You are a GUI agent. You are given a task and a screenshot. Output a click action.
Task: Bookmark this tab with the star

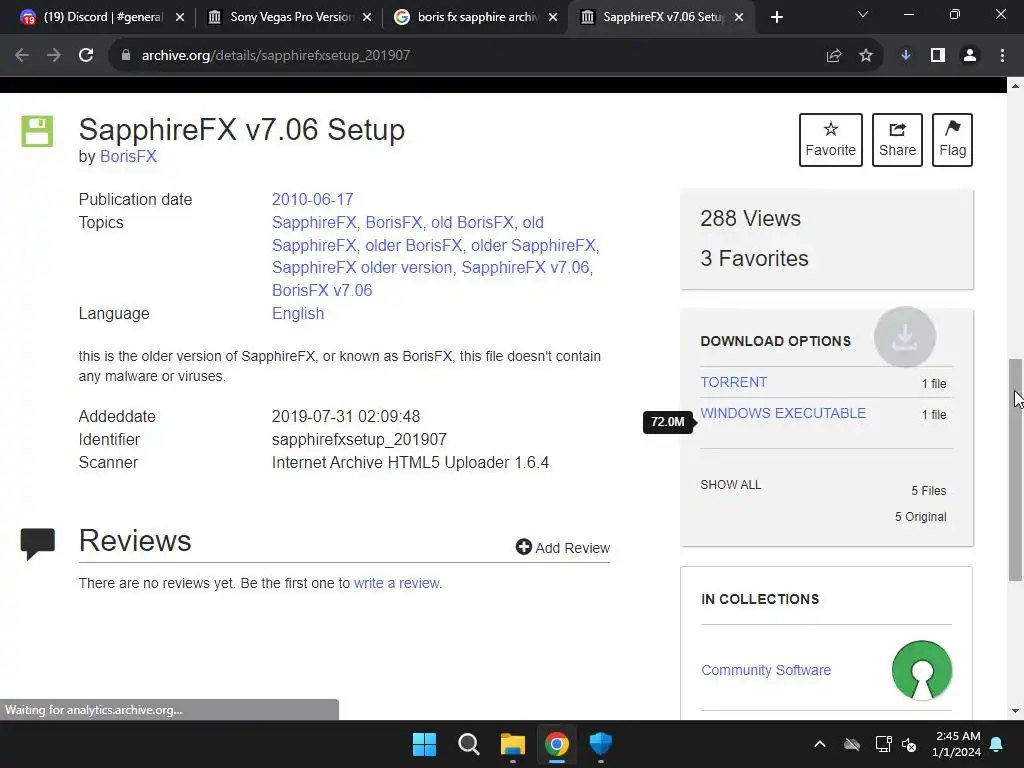pos(866,56)
